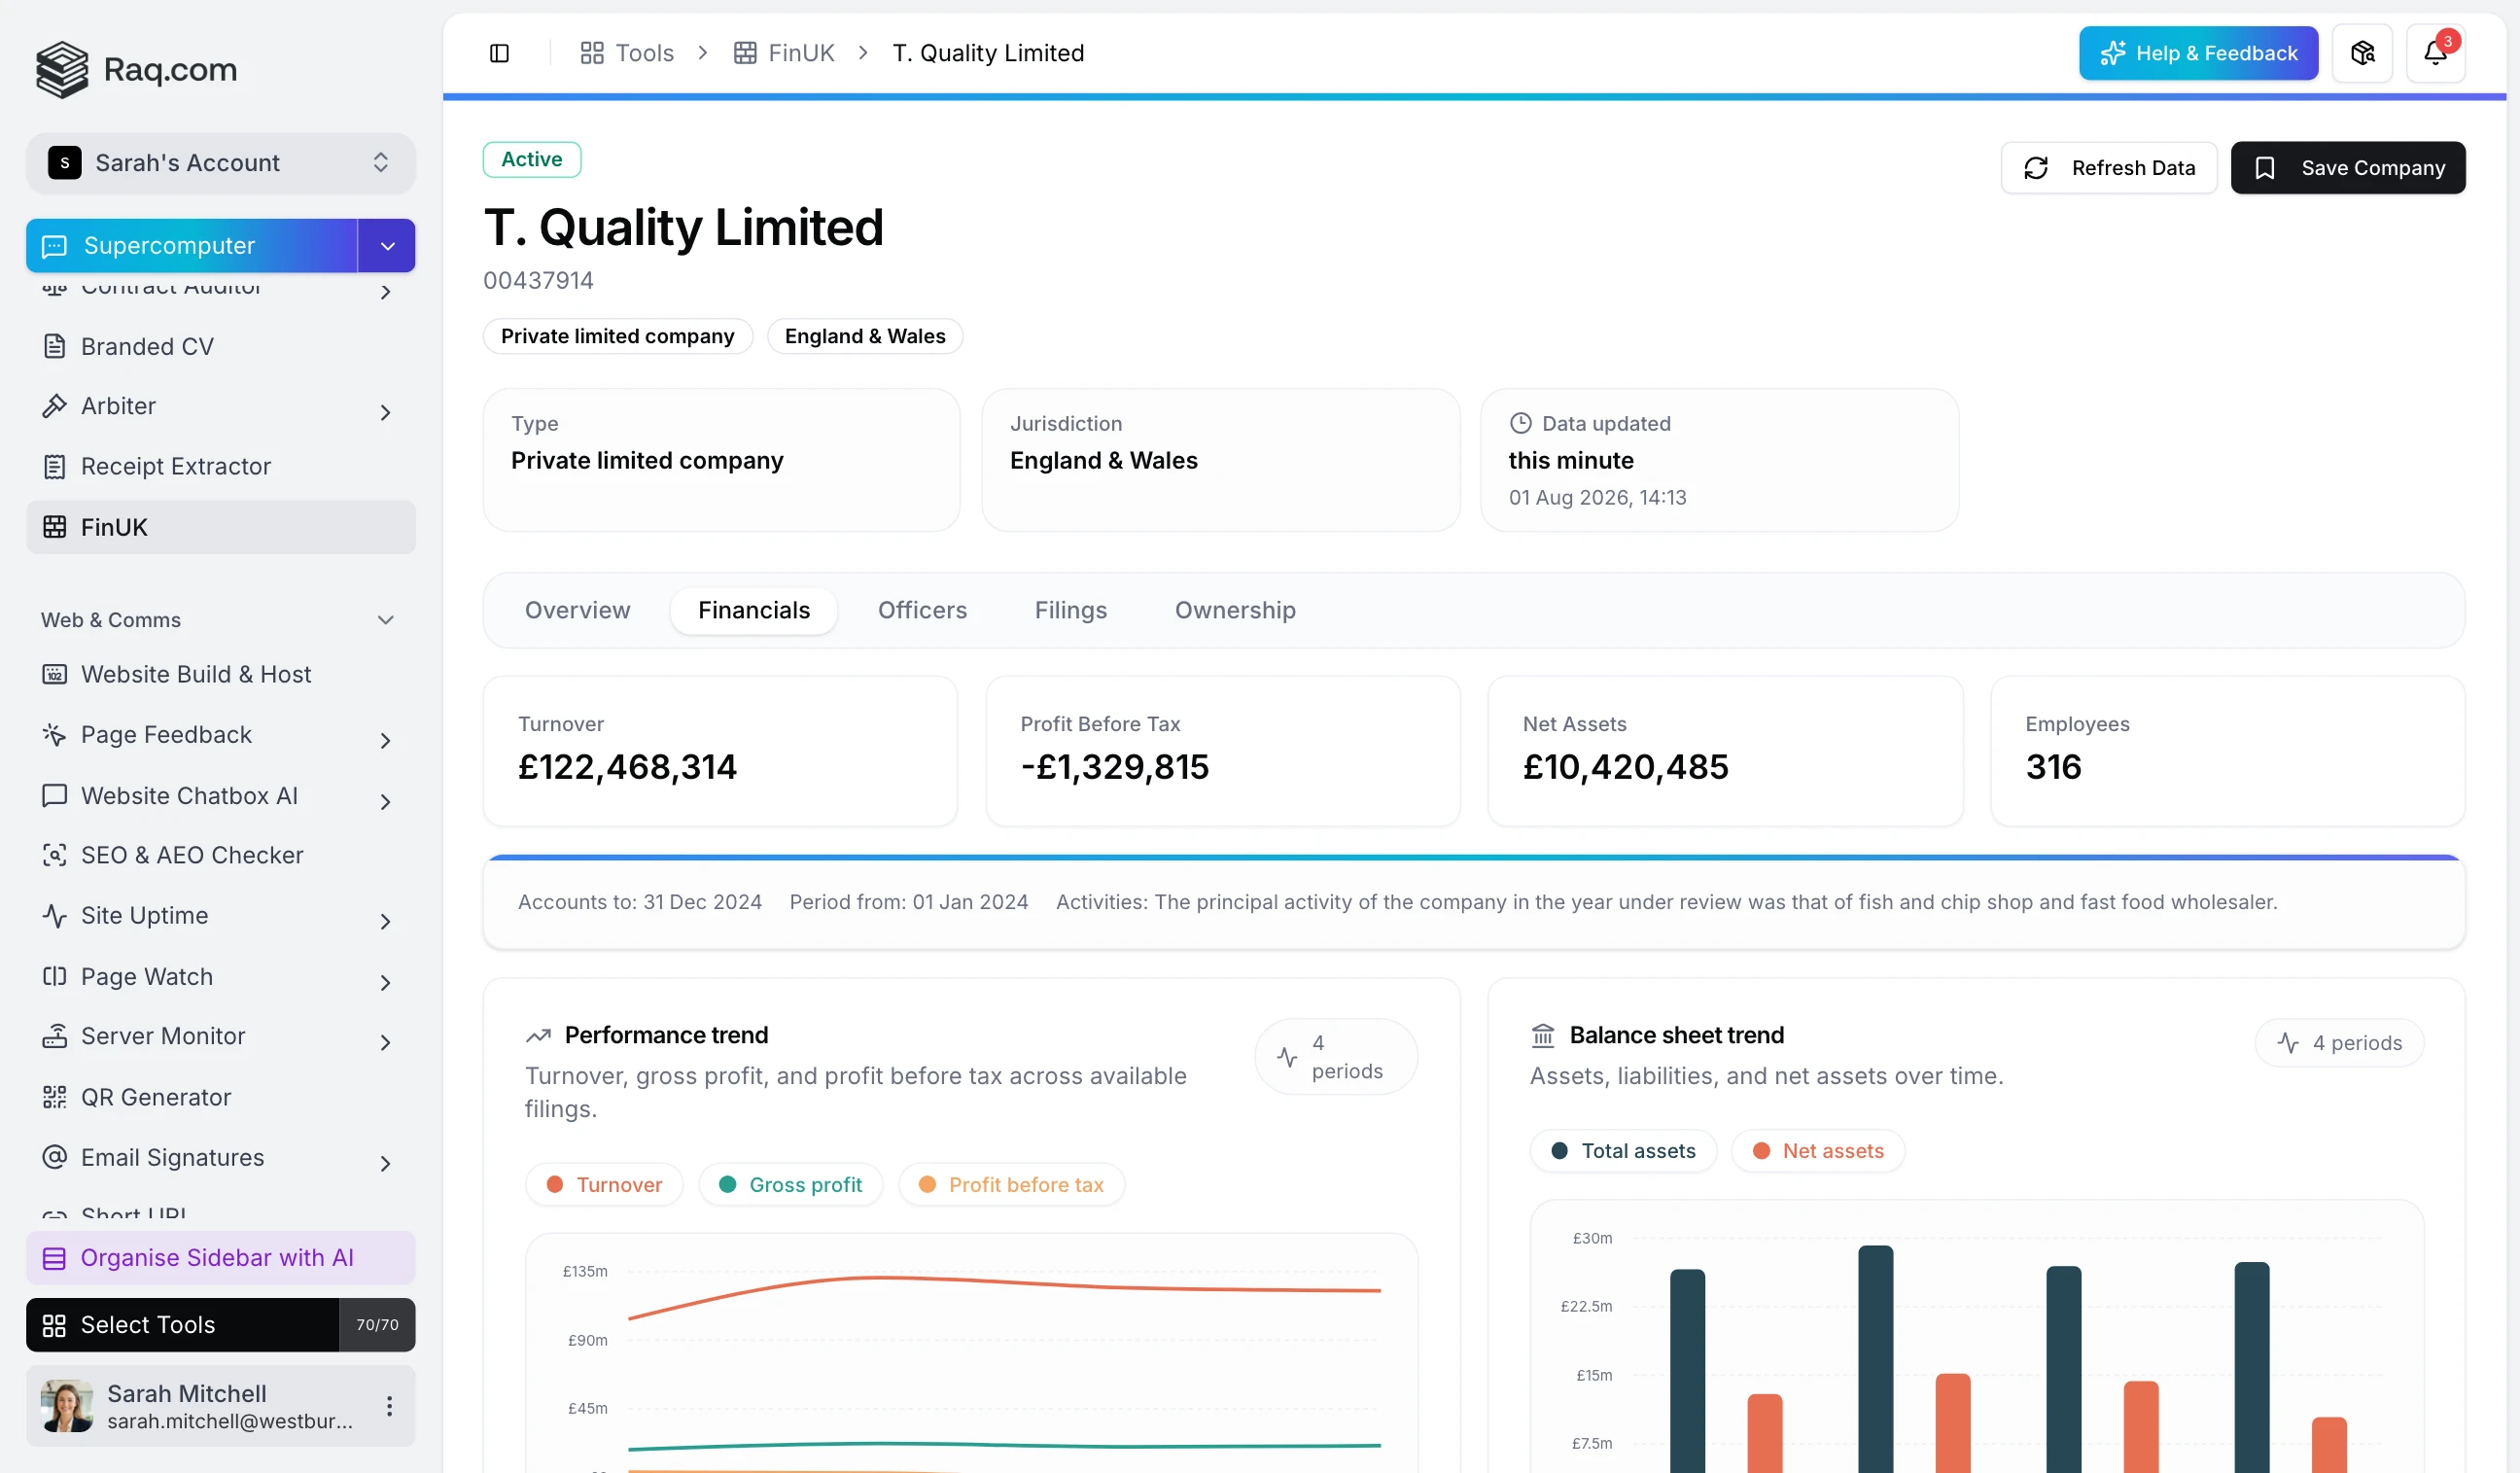Switch to the Officers tab
This screenshot has width=2520, height=1473.
point(922,610)
